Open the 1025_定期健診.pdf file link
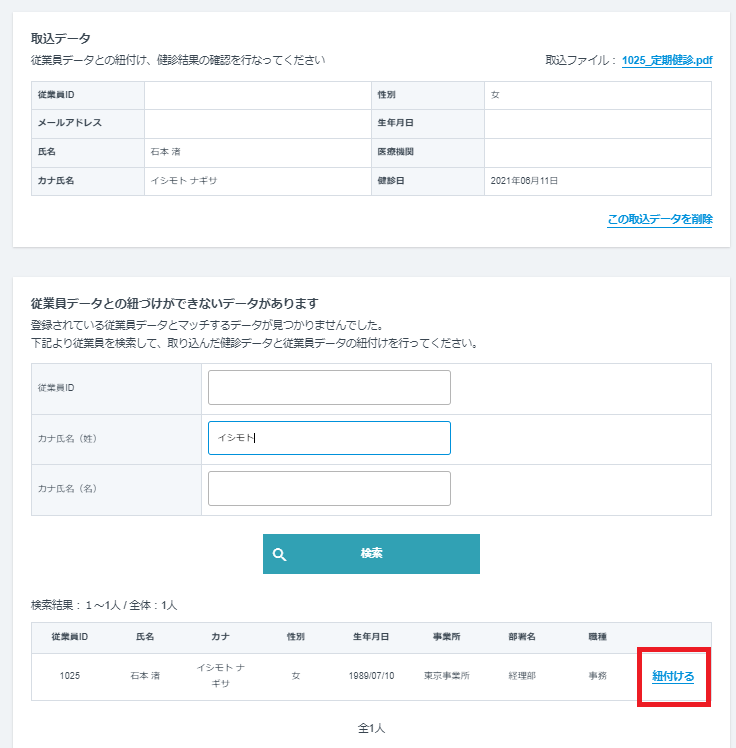This screenshot has height=748, width=736. point(667,61)
